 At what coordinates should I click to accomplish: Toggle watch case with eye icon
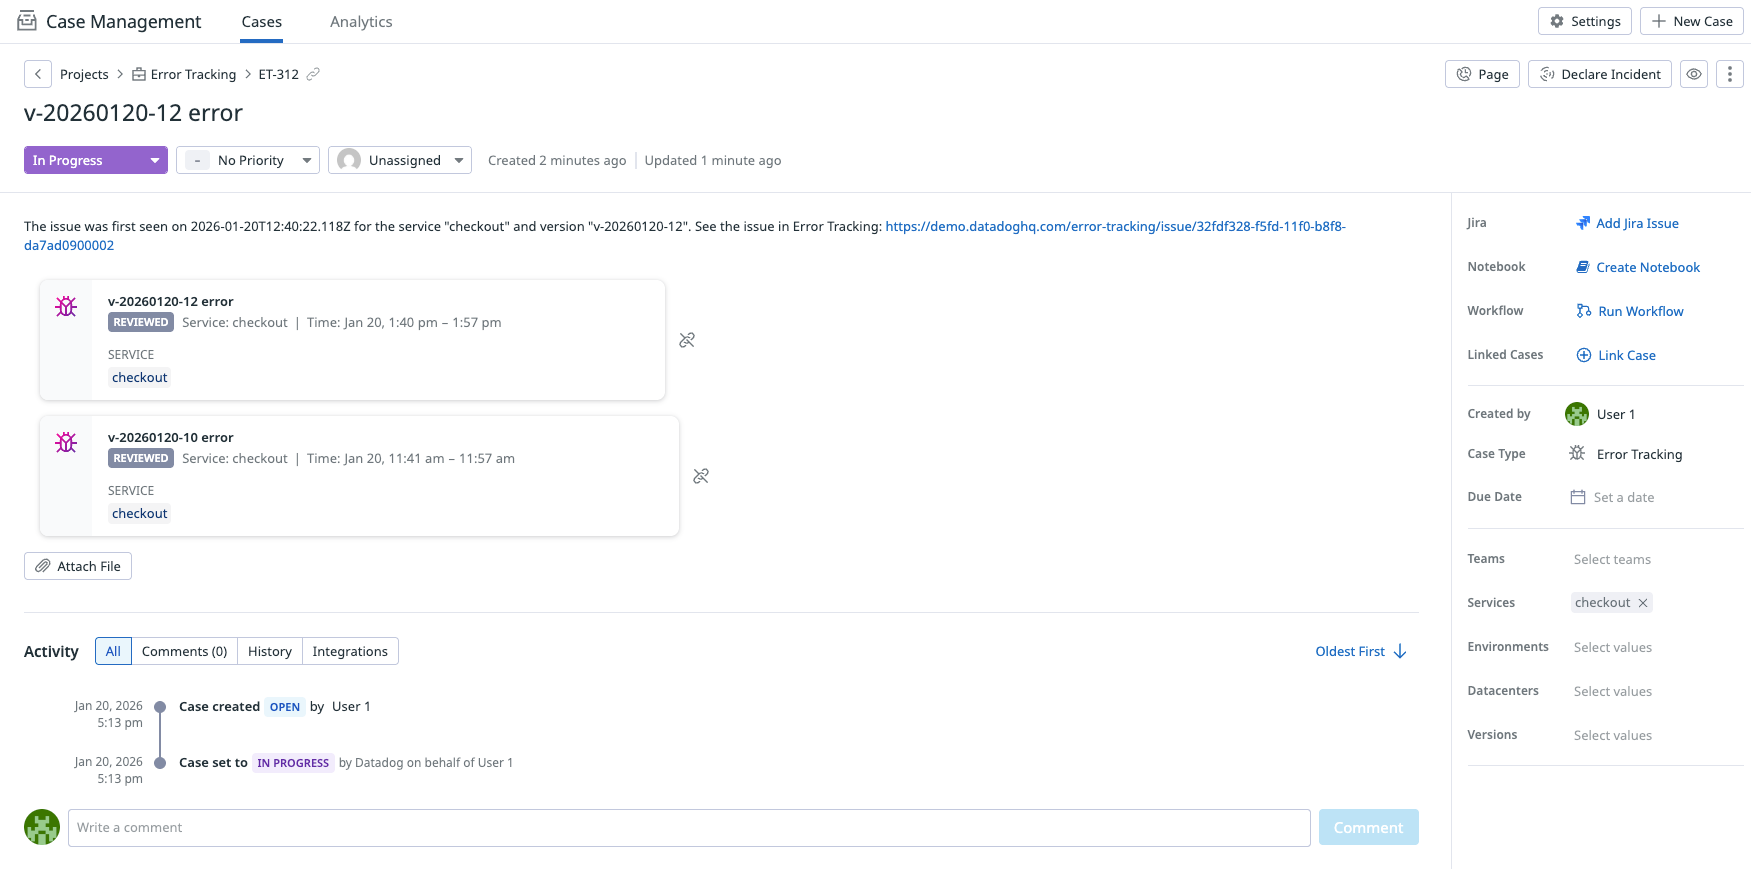(1693, 74)
